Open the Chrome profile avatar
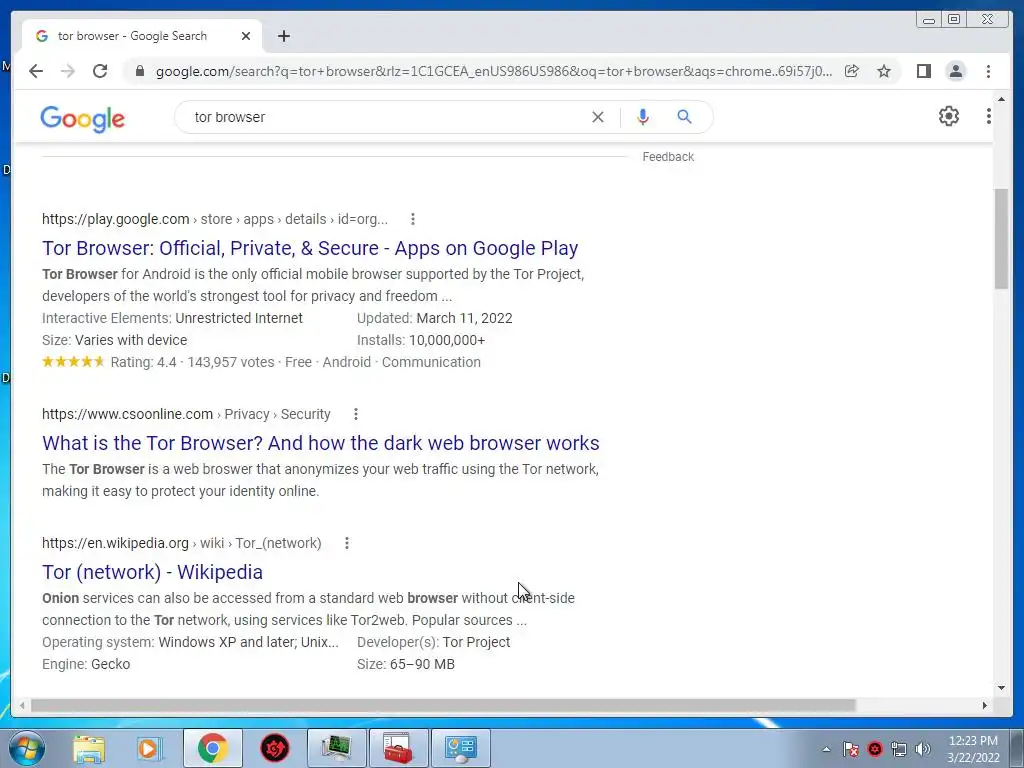Viewport: 1024px width, 768px height. coord(955,71)
